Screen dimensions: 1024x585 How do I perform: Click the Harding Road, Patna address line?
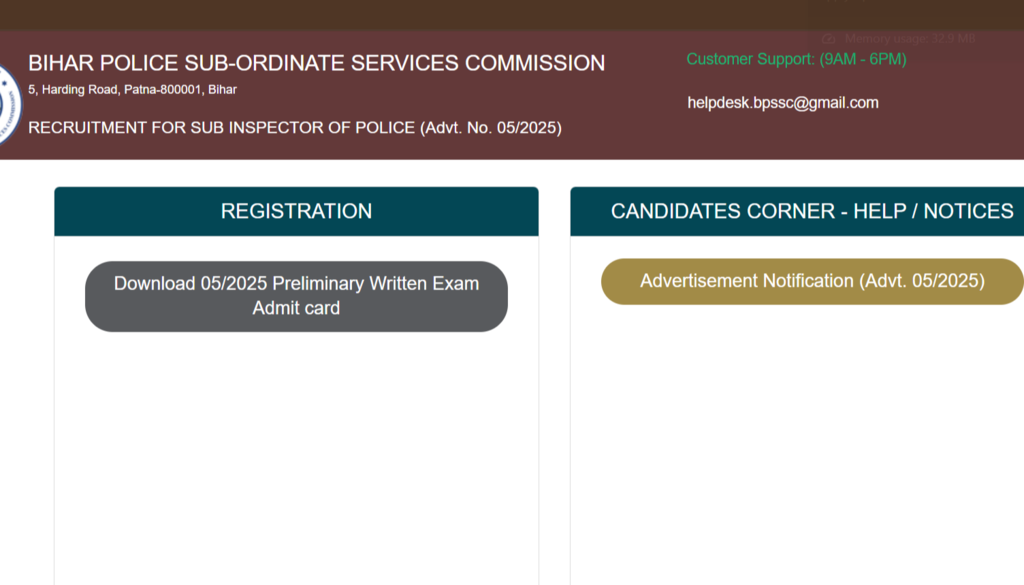[132, 90]
